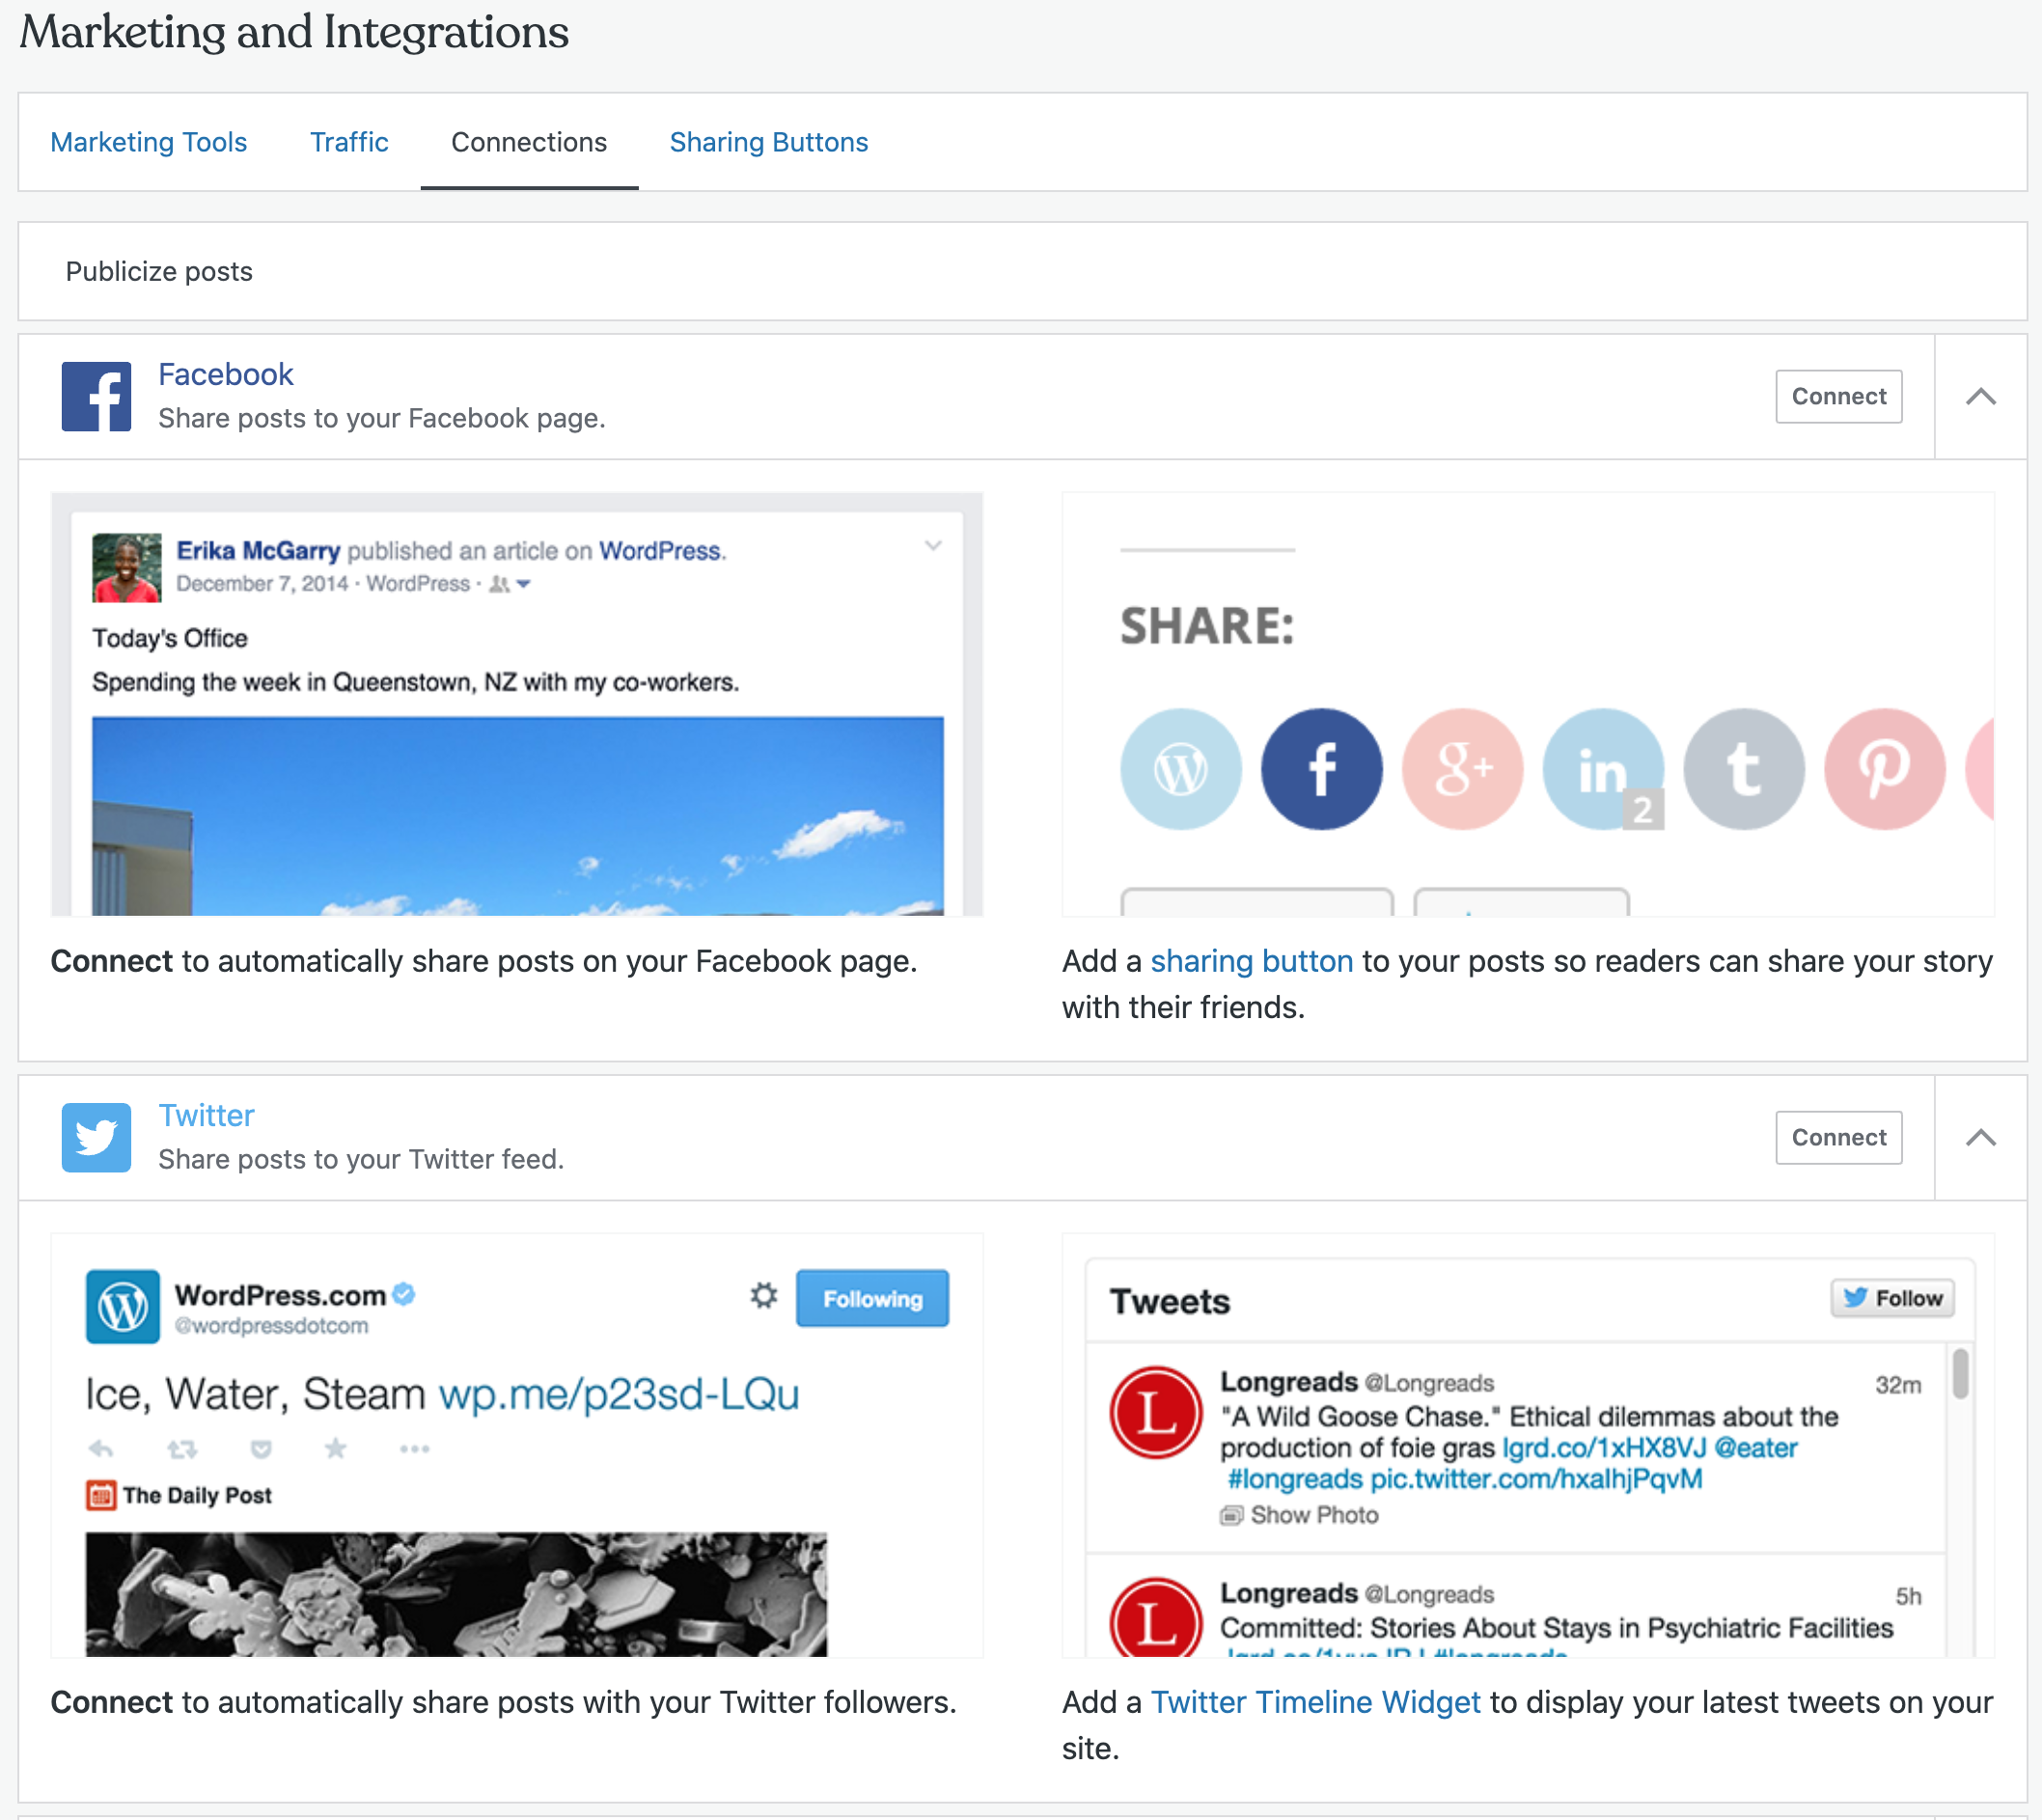The width and height of the screenshot is (2042, 1820).
Task: Click the retweet icon under the tweet
Action: point(182,1449)
